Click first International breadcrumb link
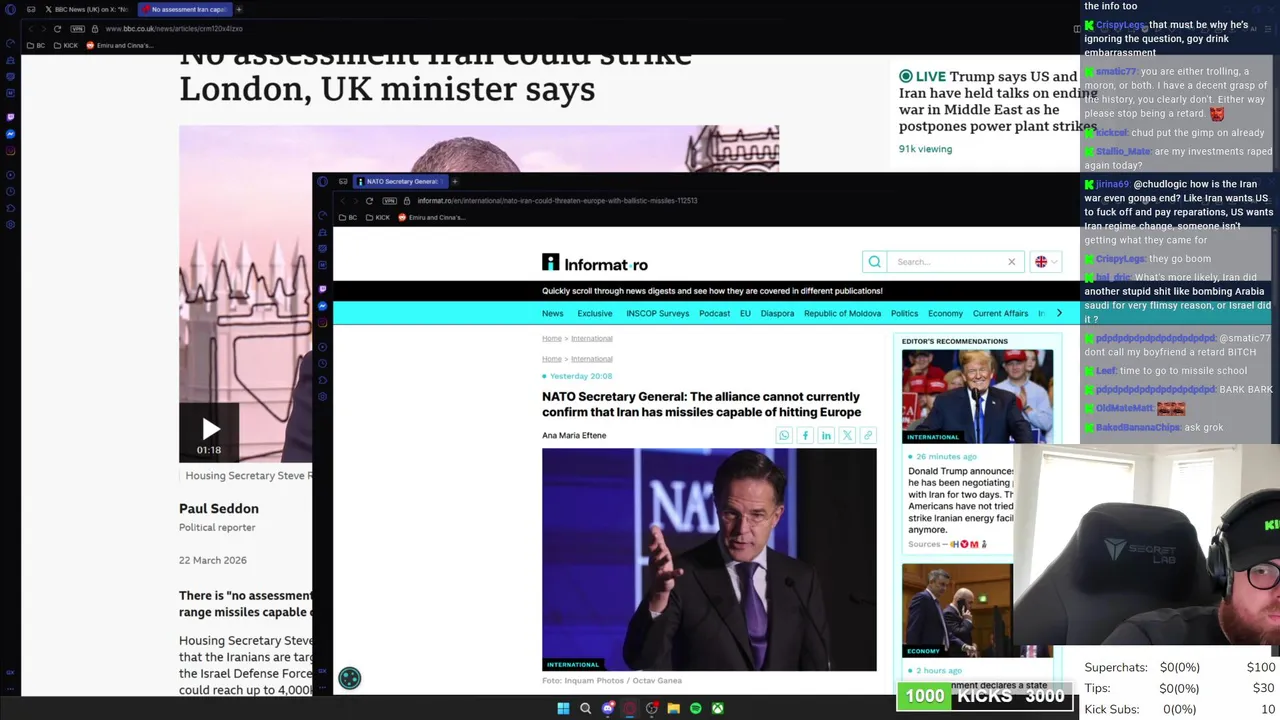This screenshot has width=1280, height=720. pyautogui.click(x=592, y=338)
